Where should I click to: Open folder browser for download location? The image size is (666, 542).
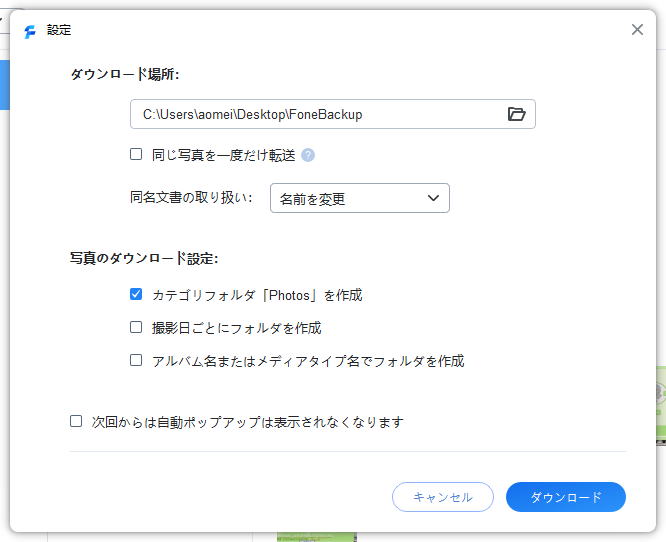pos(516,114)
